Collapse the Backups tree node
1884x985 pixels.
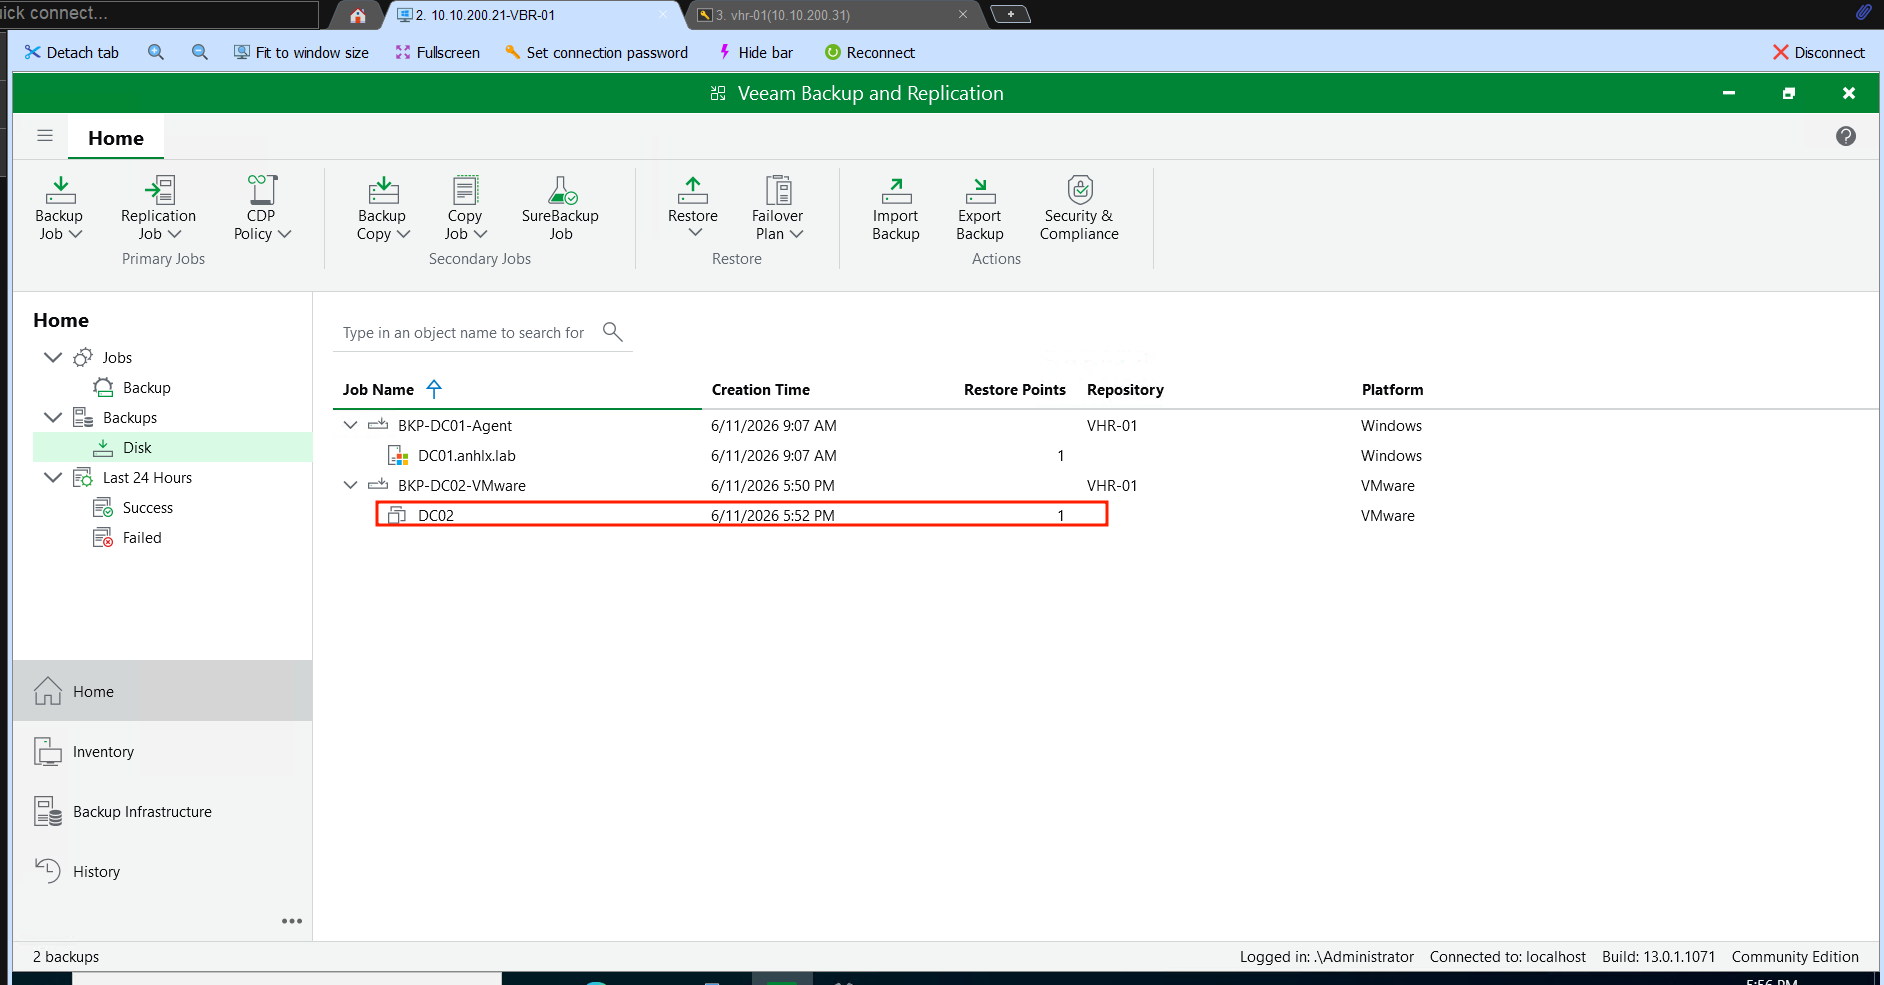pos(53,417)
